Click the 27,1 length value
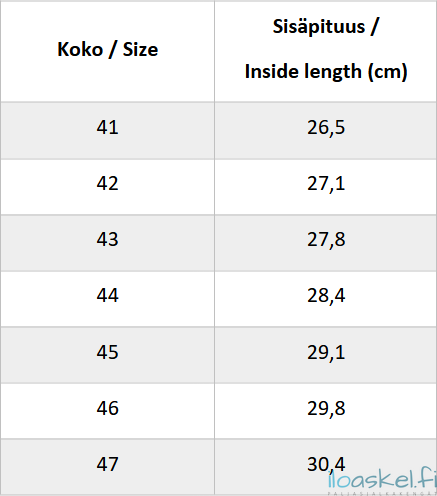Screen dimensions: 437x496 pyautogui.click(x=326, y=184)
